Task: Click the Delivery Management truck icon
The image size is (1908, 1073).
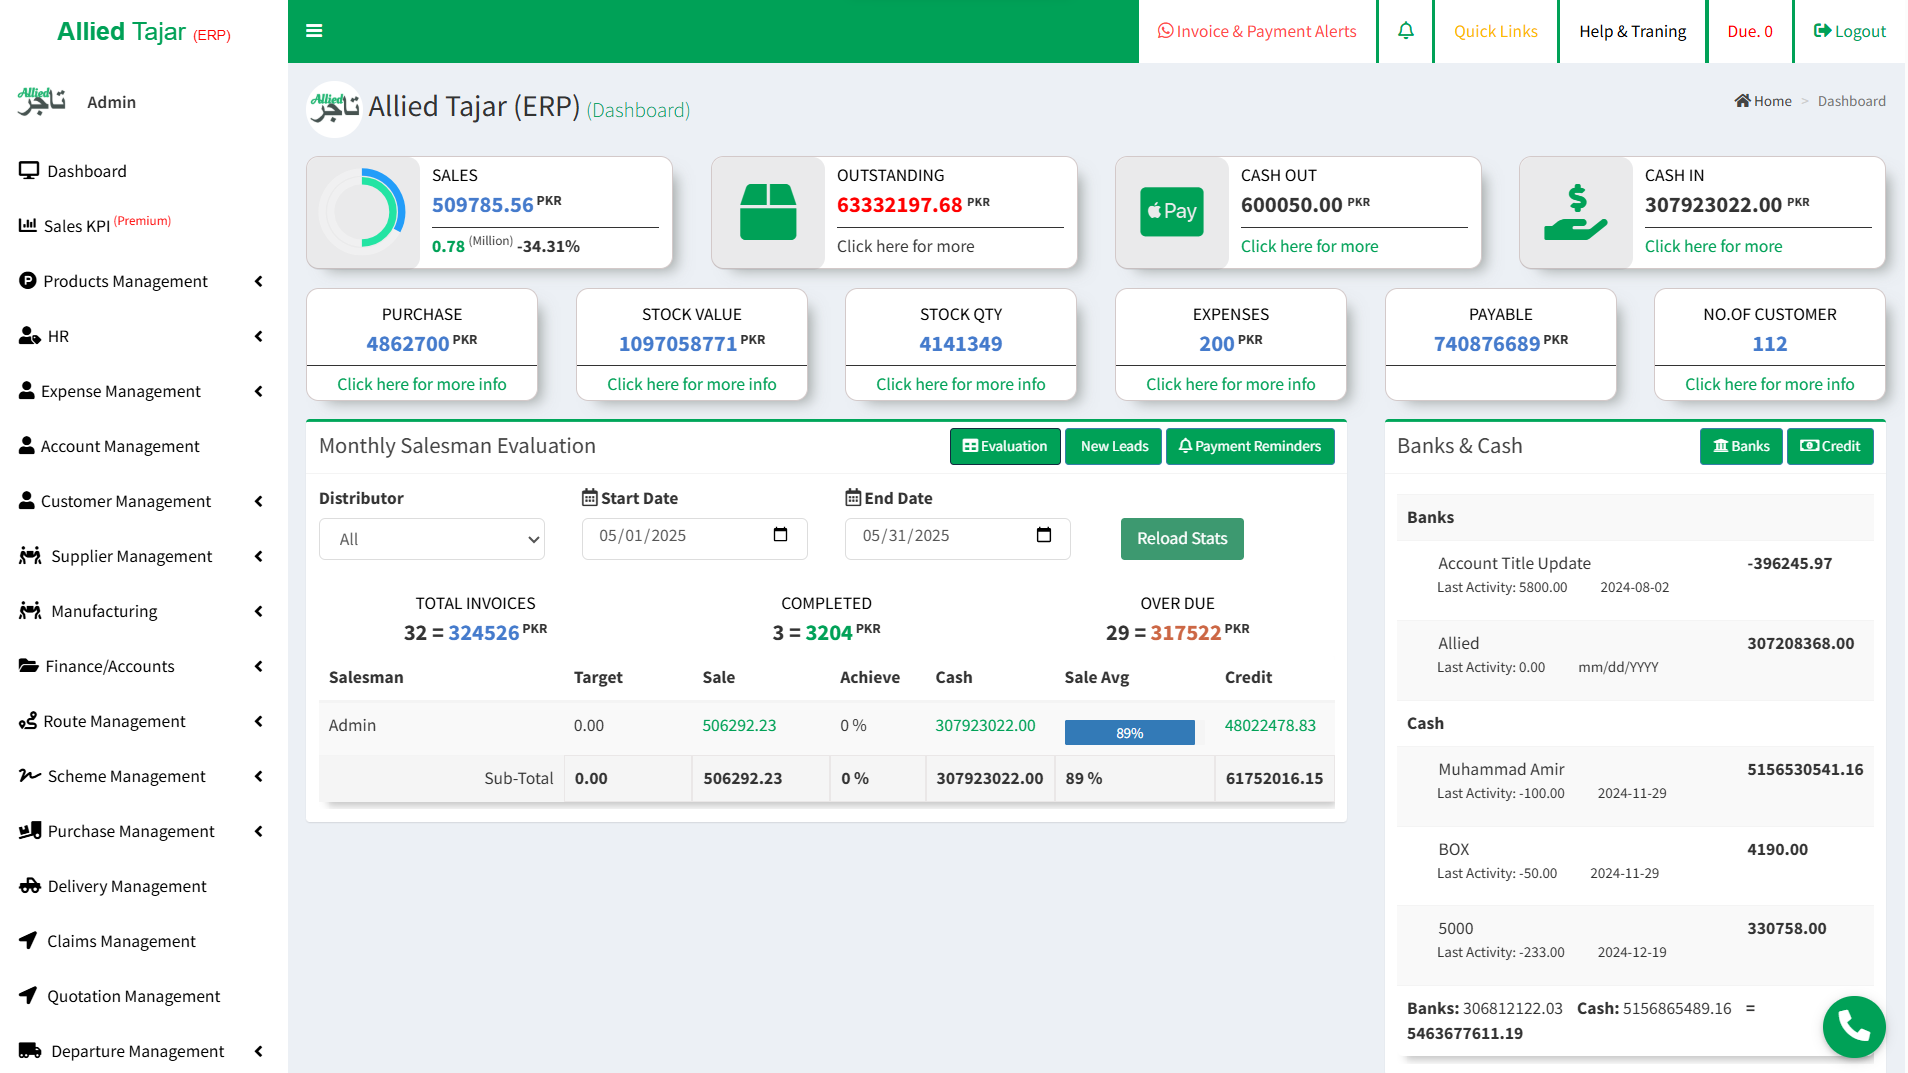Action: click(29, 886)
